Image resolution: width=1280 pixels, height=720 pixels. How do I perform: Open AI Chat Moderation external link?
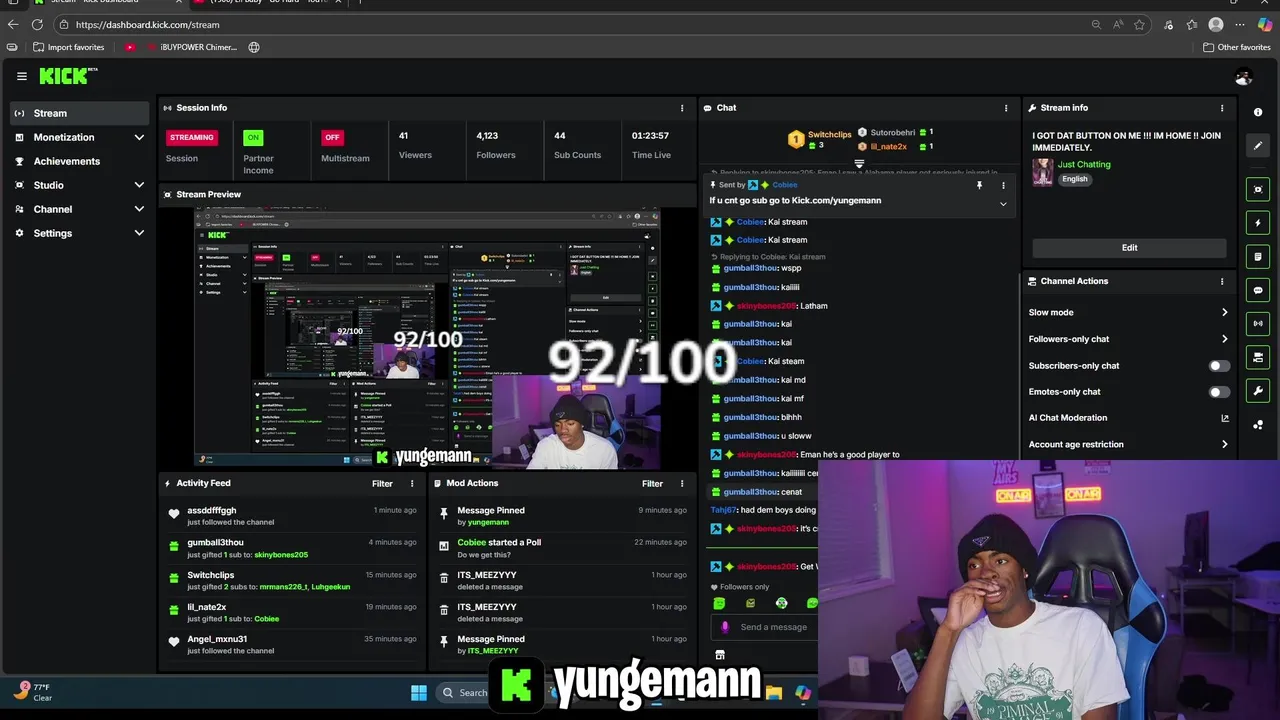point(1225,418)
